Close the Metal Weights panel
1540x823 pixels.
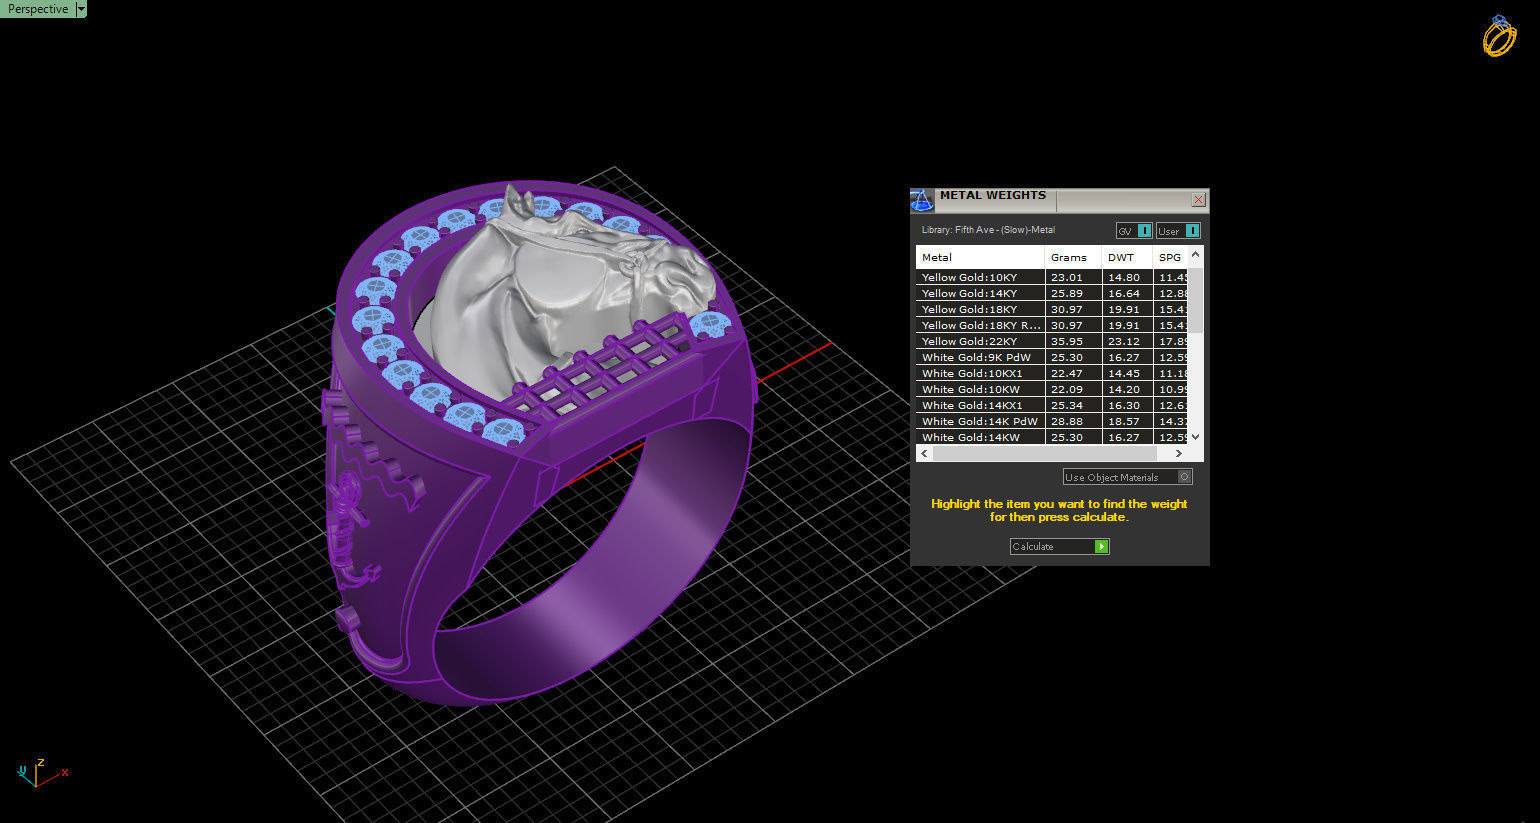[x=1198, y=200]
